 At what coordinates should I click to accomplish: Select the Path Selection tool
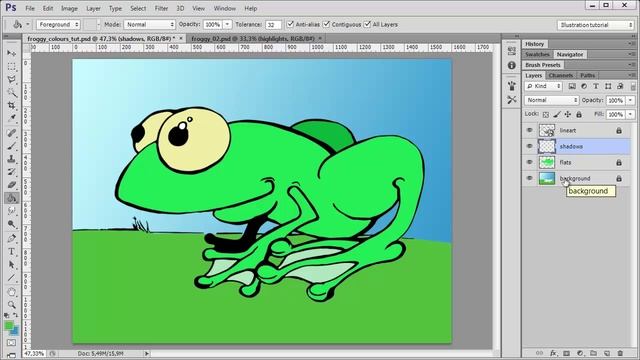(x=11, y=264)
